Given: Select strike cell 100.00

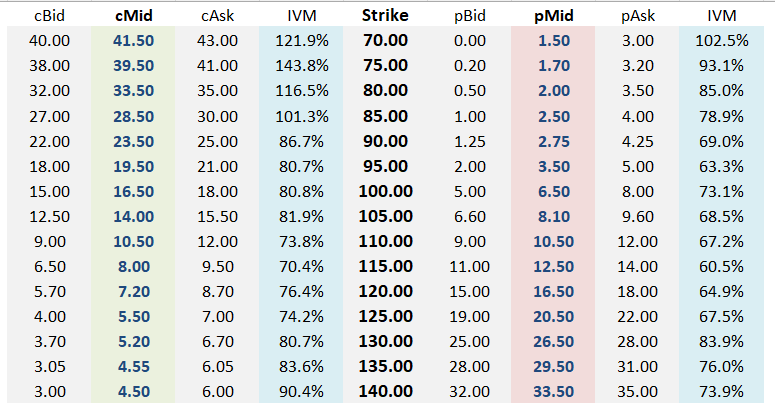Looking at the screenshot, I should (x=386, y=191).
